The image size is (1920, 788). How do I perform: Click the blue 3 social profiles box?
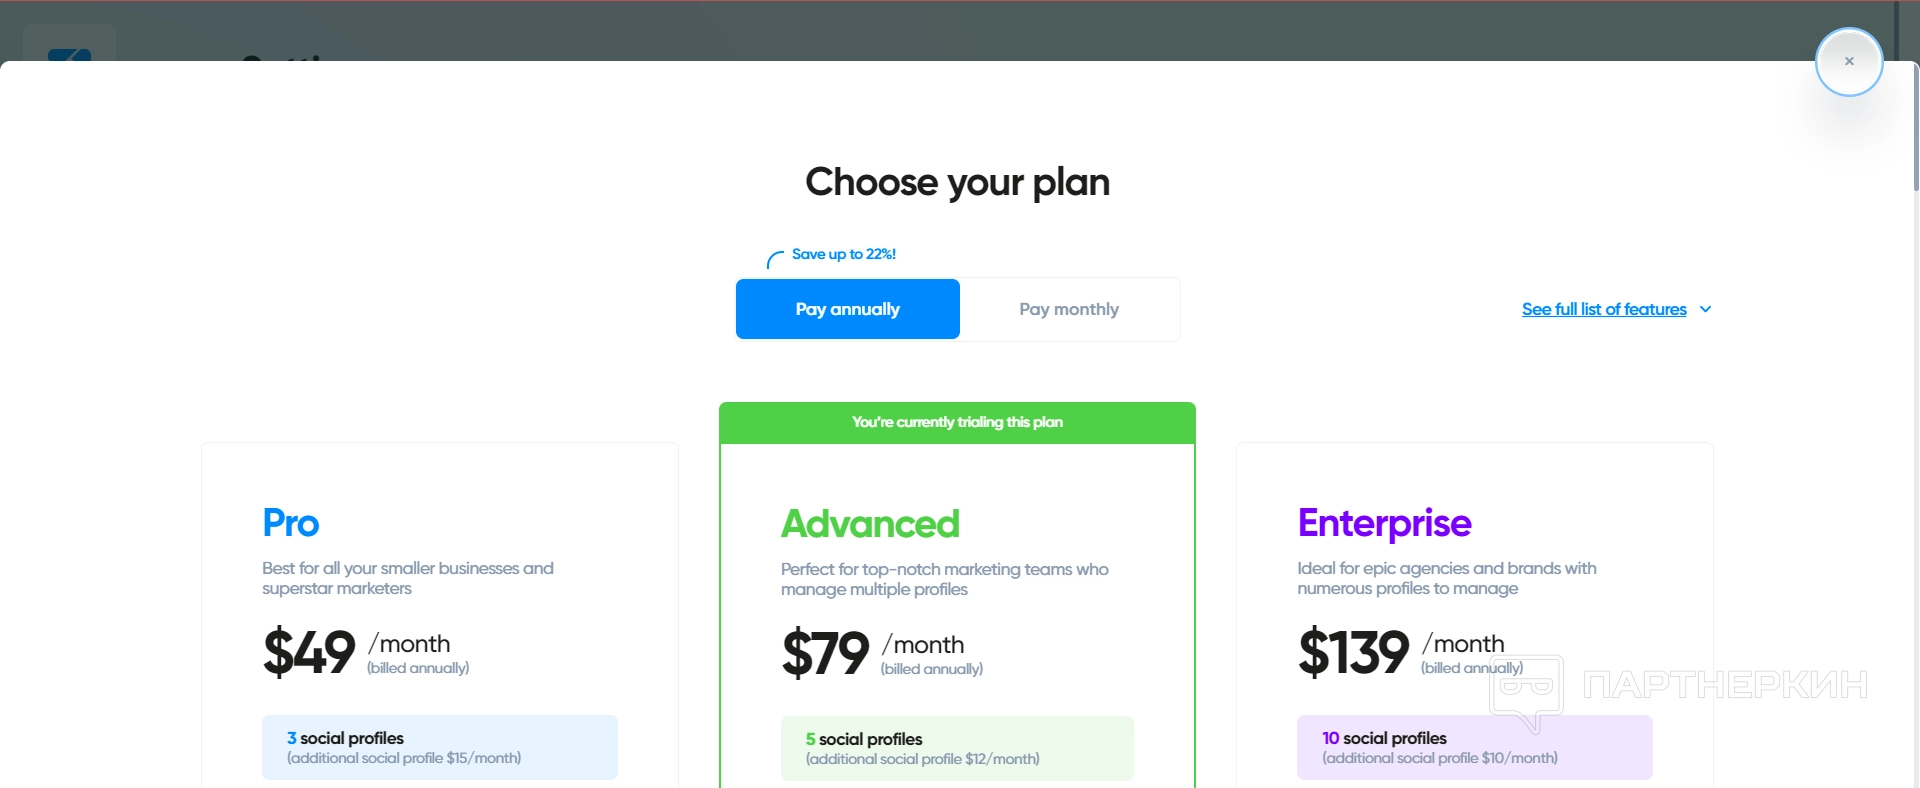point(440,747)
